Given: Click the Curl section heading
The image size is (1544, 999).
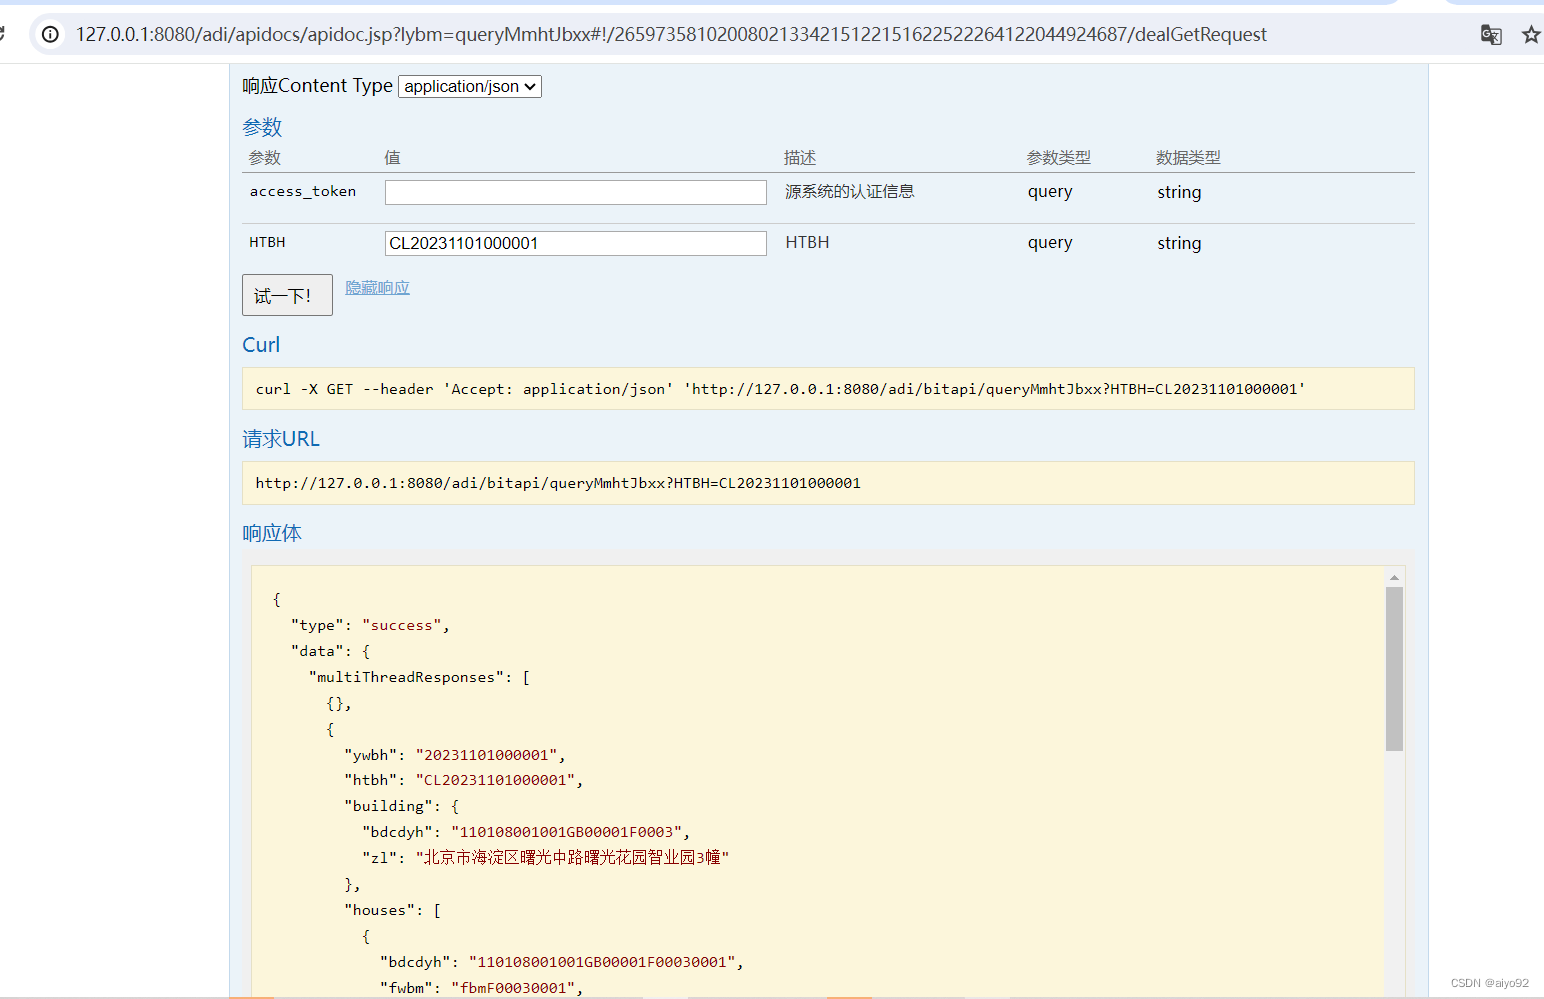Looking at the screenshot, I should (261, 345).
